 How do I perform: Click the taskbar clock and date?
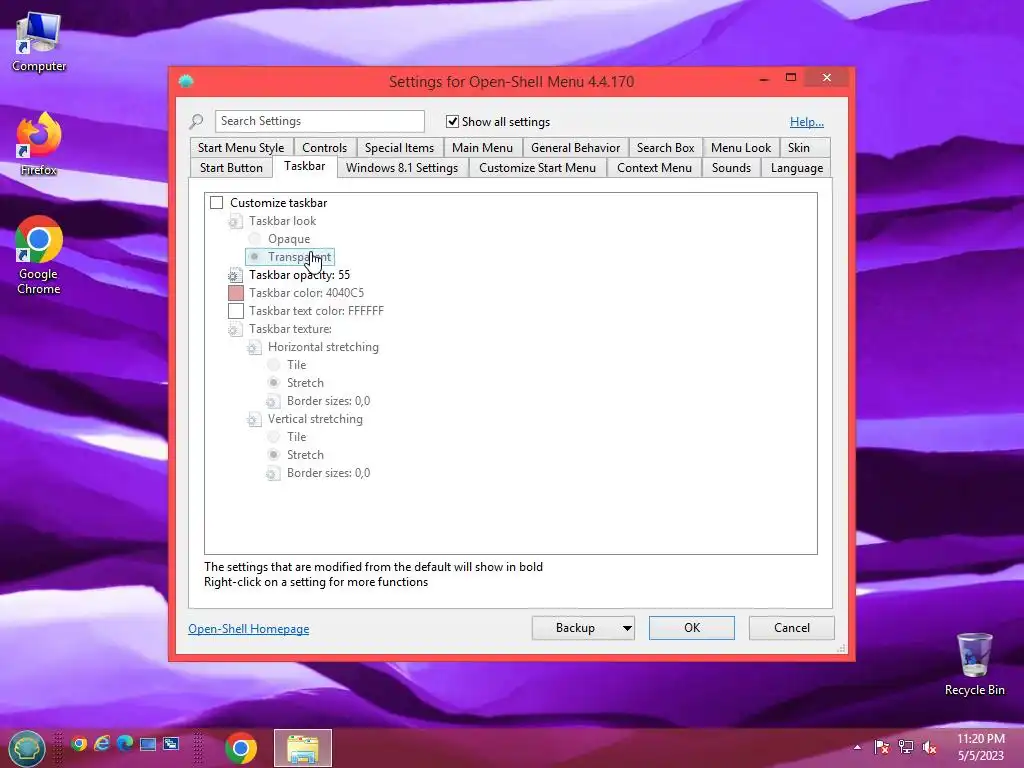tap(981, 747)
